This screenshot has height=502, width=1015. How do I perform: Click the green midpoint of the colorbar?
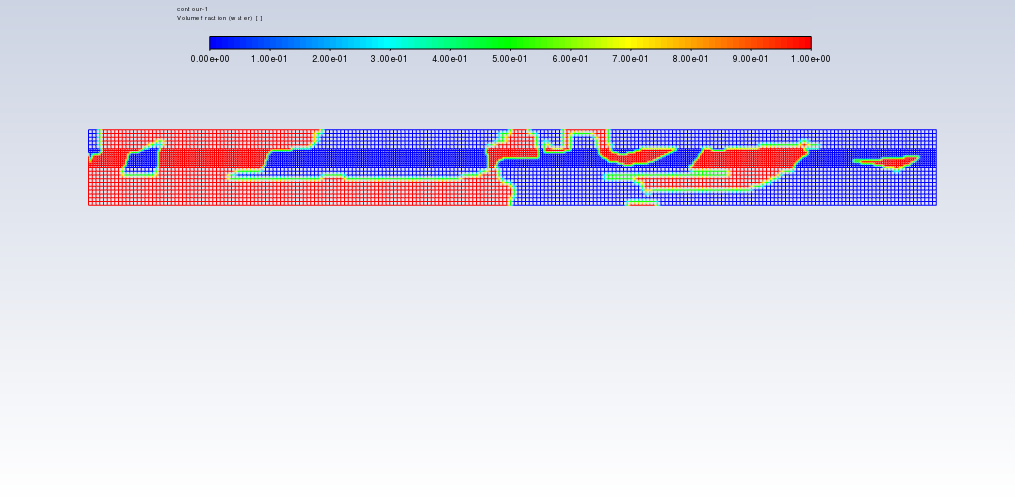[510, 43]
